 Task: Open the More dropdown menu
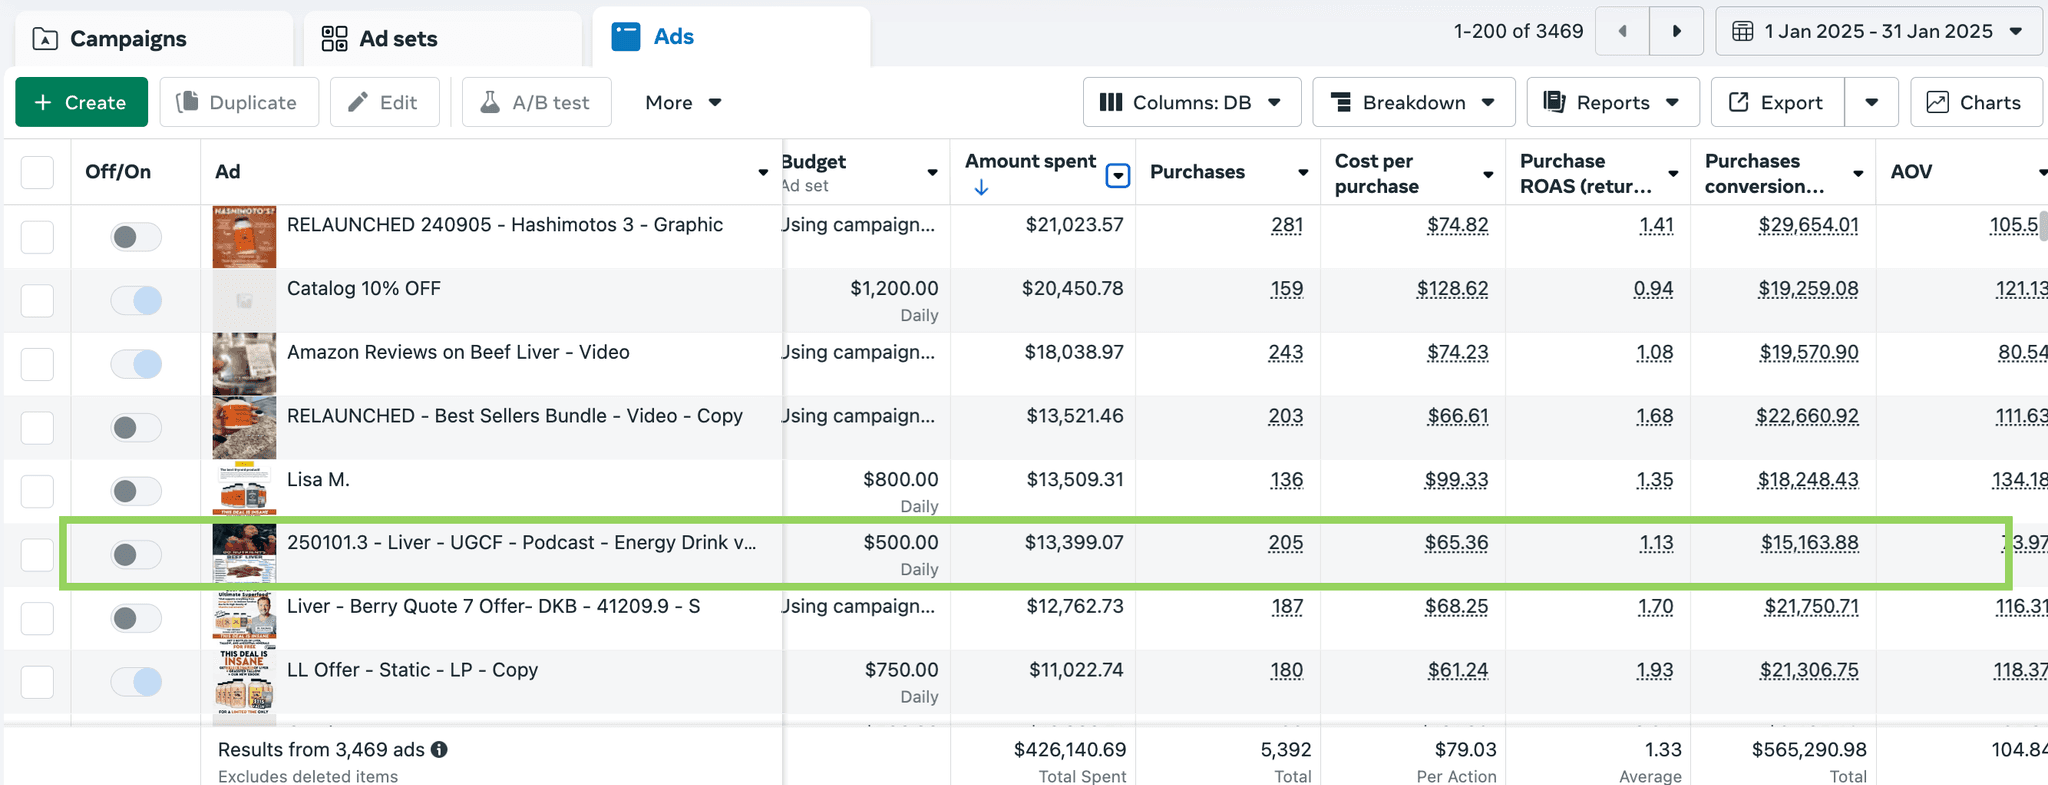pos(683,102)
